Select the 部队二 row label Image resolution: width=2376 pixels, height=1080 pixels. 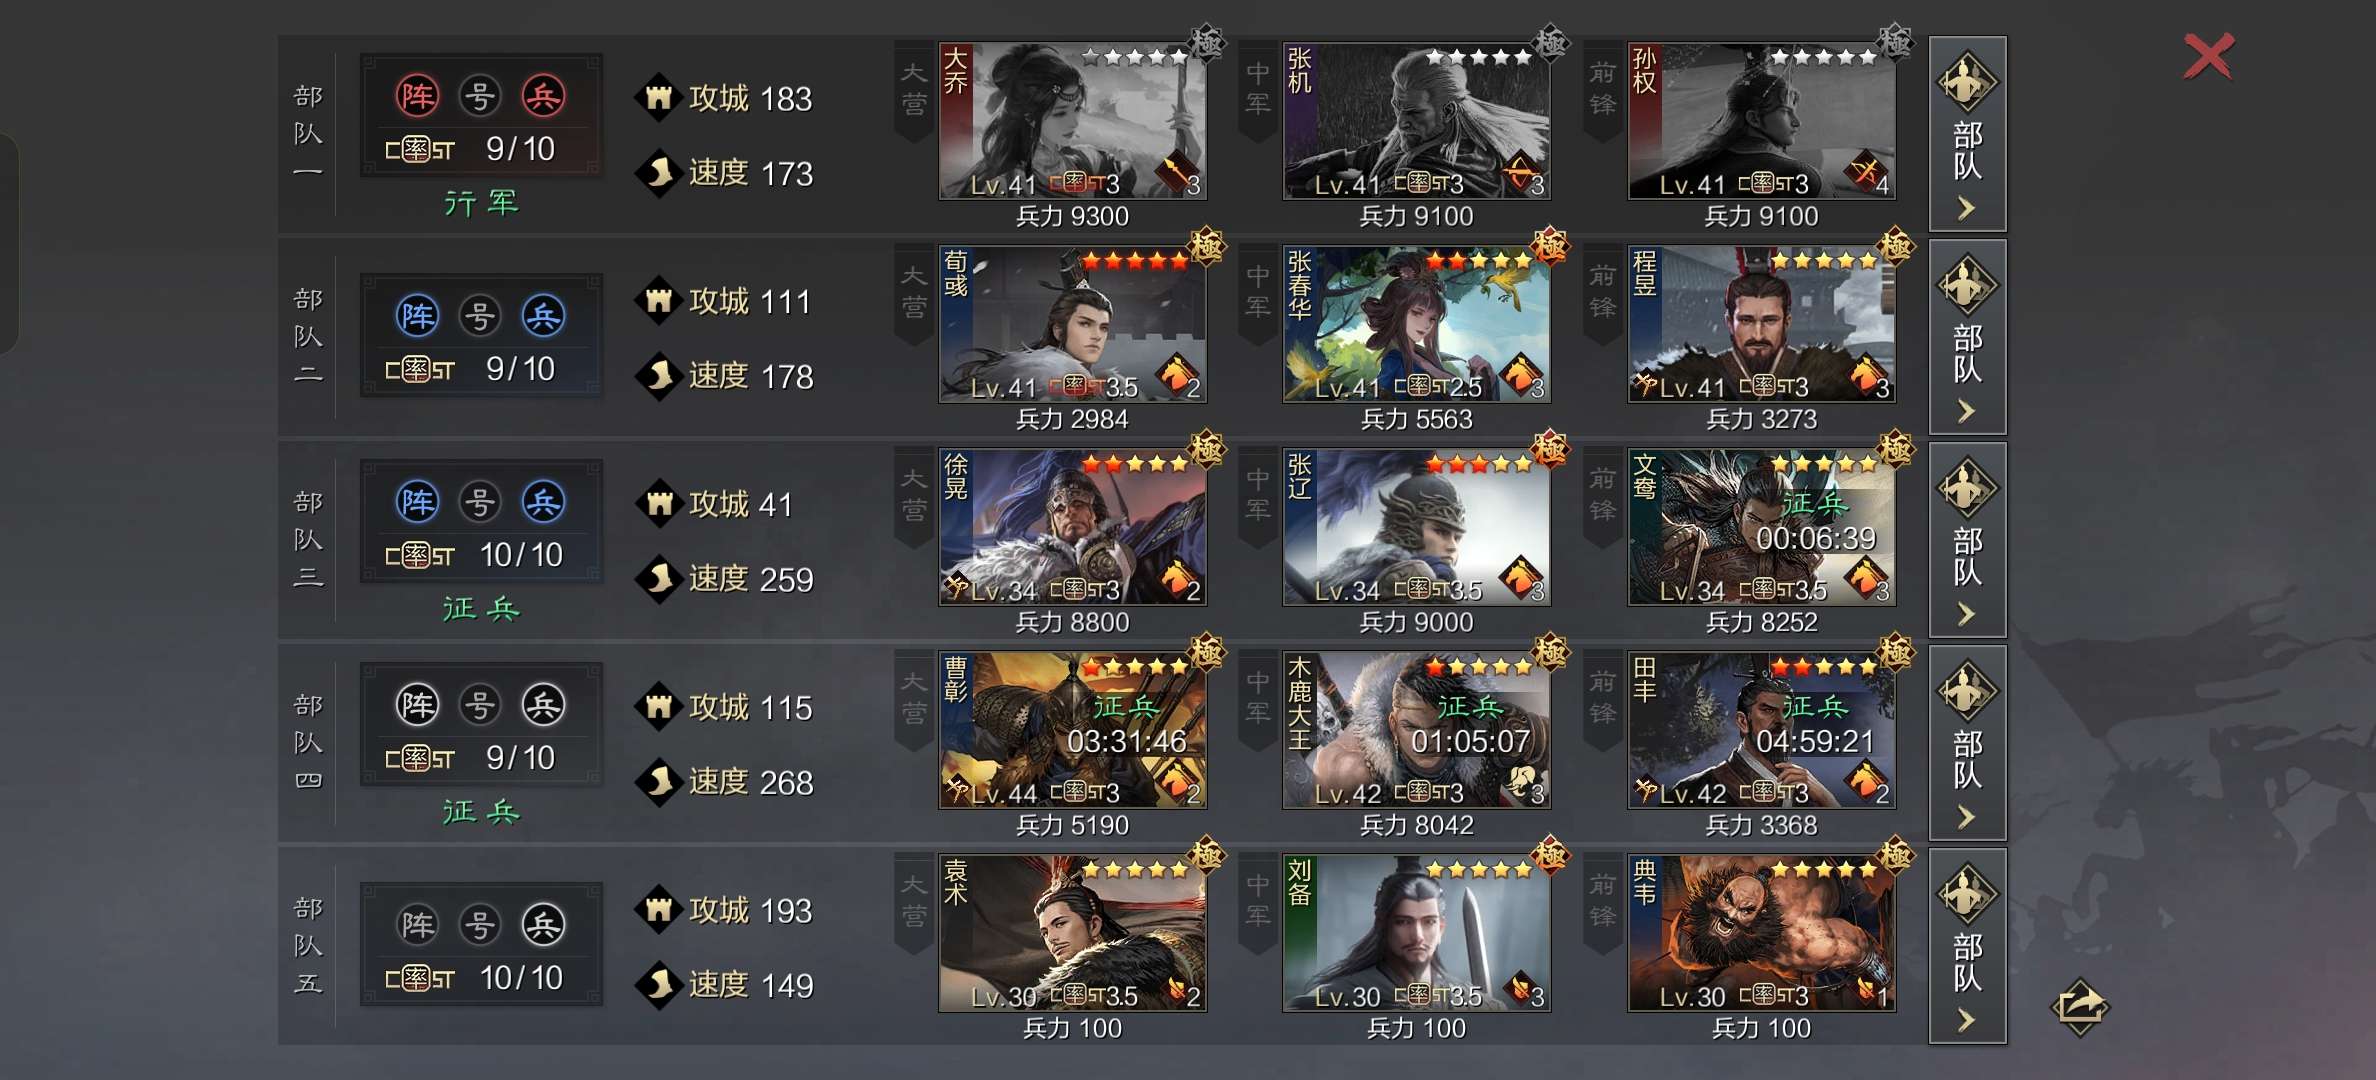point(308,336)
